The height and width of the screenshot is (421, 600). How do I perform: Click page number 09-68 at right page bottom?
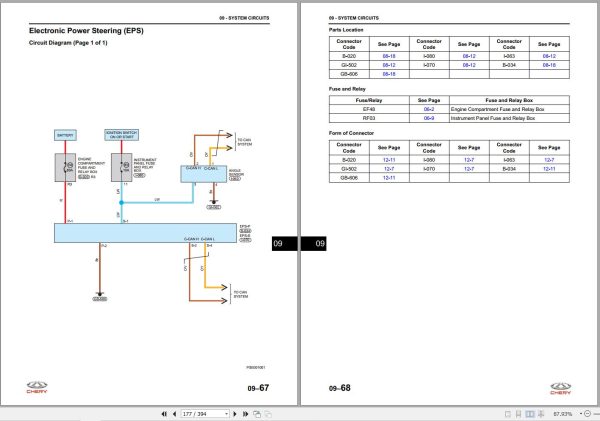[339, 388]
